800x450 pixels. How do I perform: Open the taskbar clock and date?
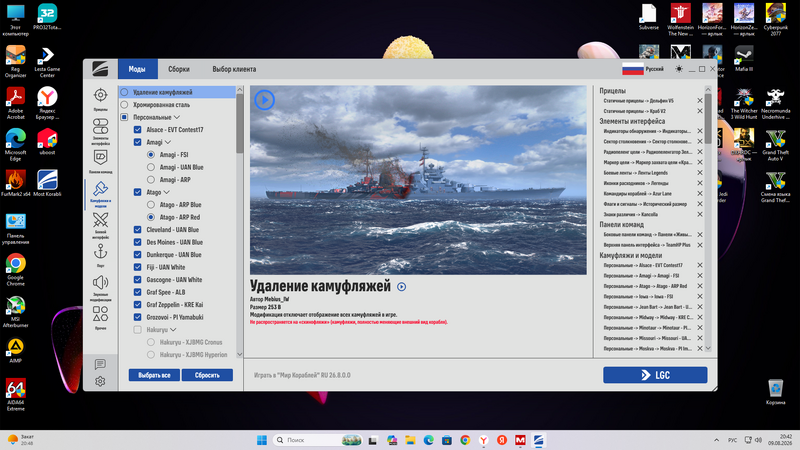[780, 440]
